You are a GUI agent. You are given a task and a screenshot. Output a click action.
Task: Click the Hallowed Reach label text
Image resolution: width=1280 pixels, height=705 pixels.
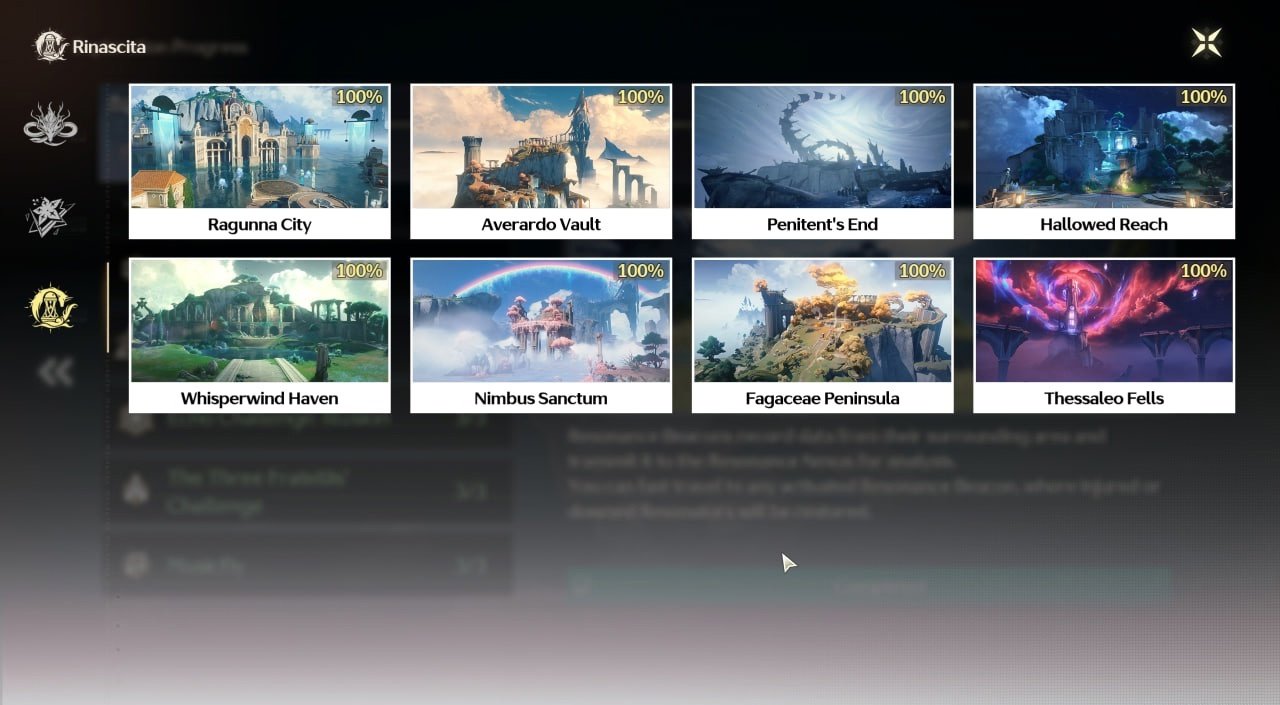coord(1104,225)
